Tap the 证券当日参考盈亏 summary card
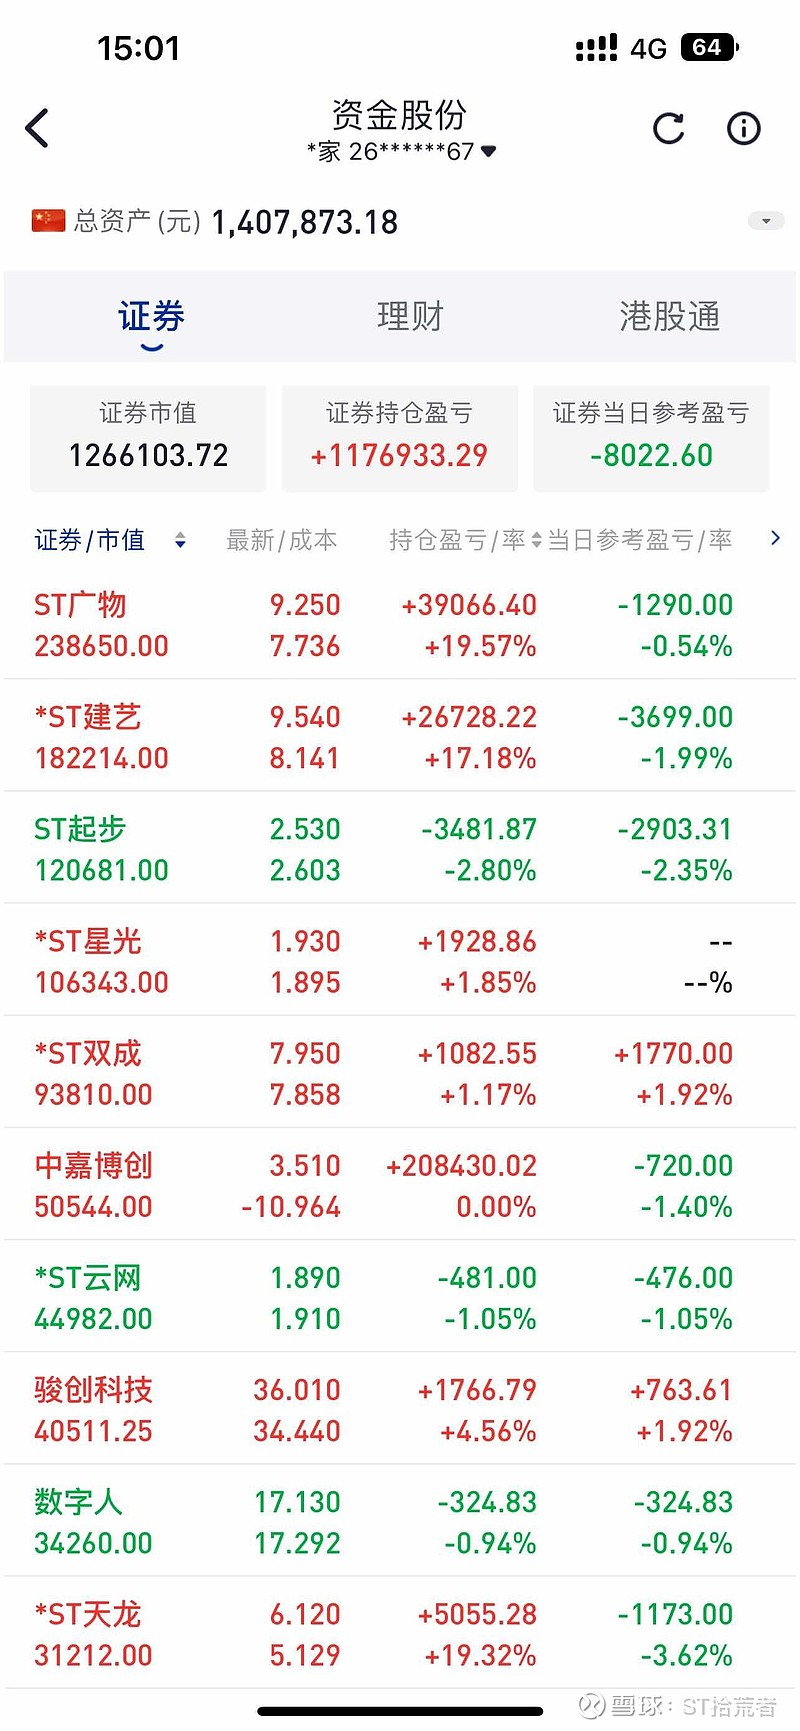 click(x=651, y=438)
